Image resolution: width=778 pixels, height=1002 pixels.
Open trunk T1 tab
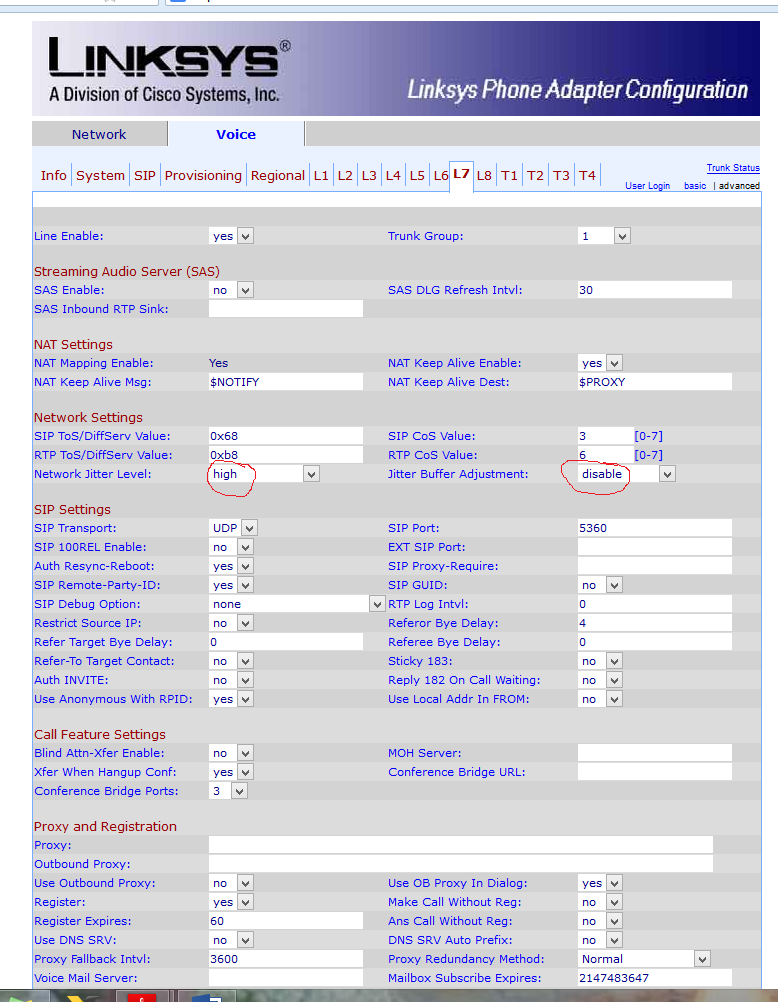pyautogui.click(x=509, y=175)
